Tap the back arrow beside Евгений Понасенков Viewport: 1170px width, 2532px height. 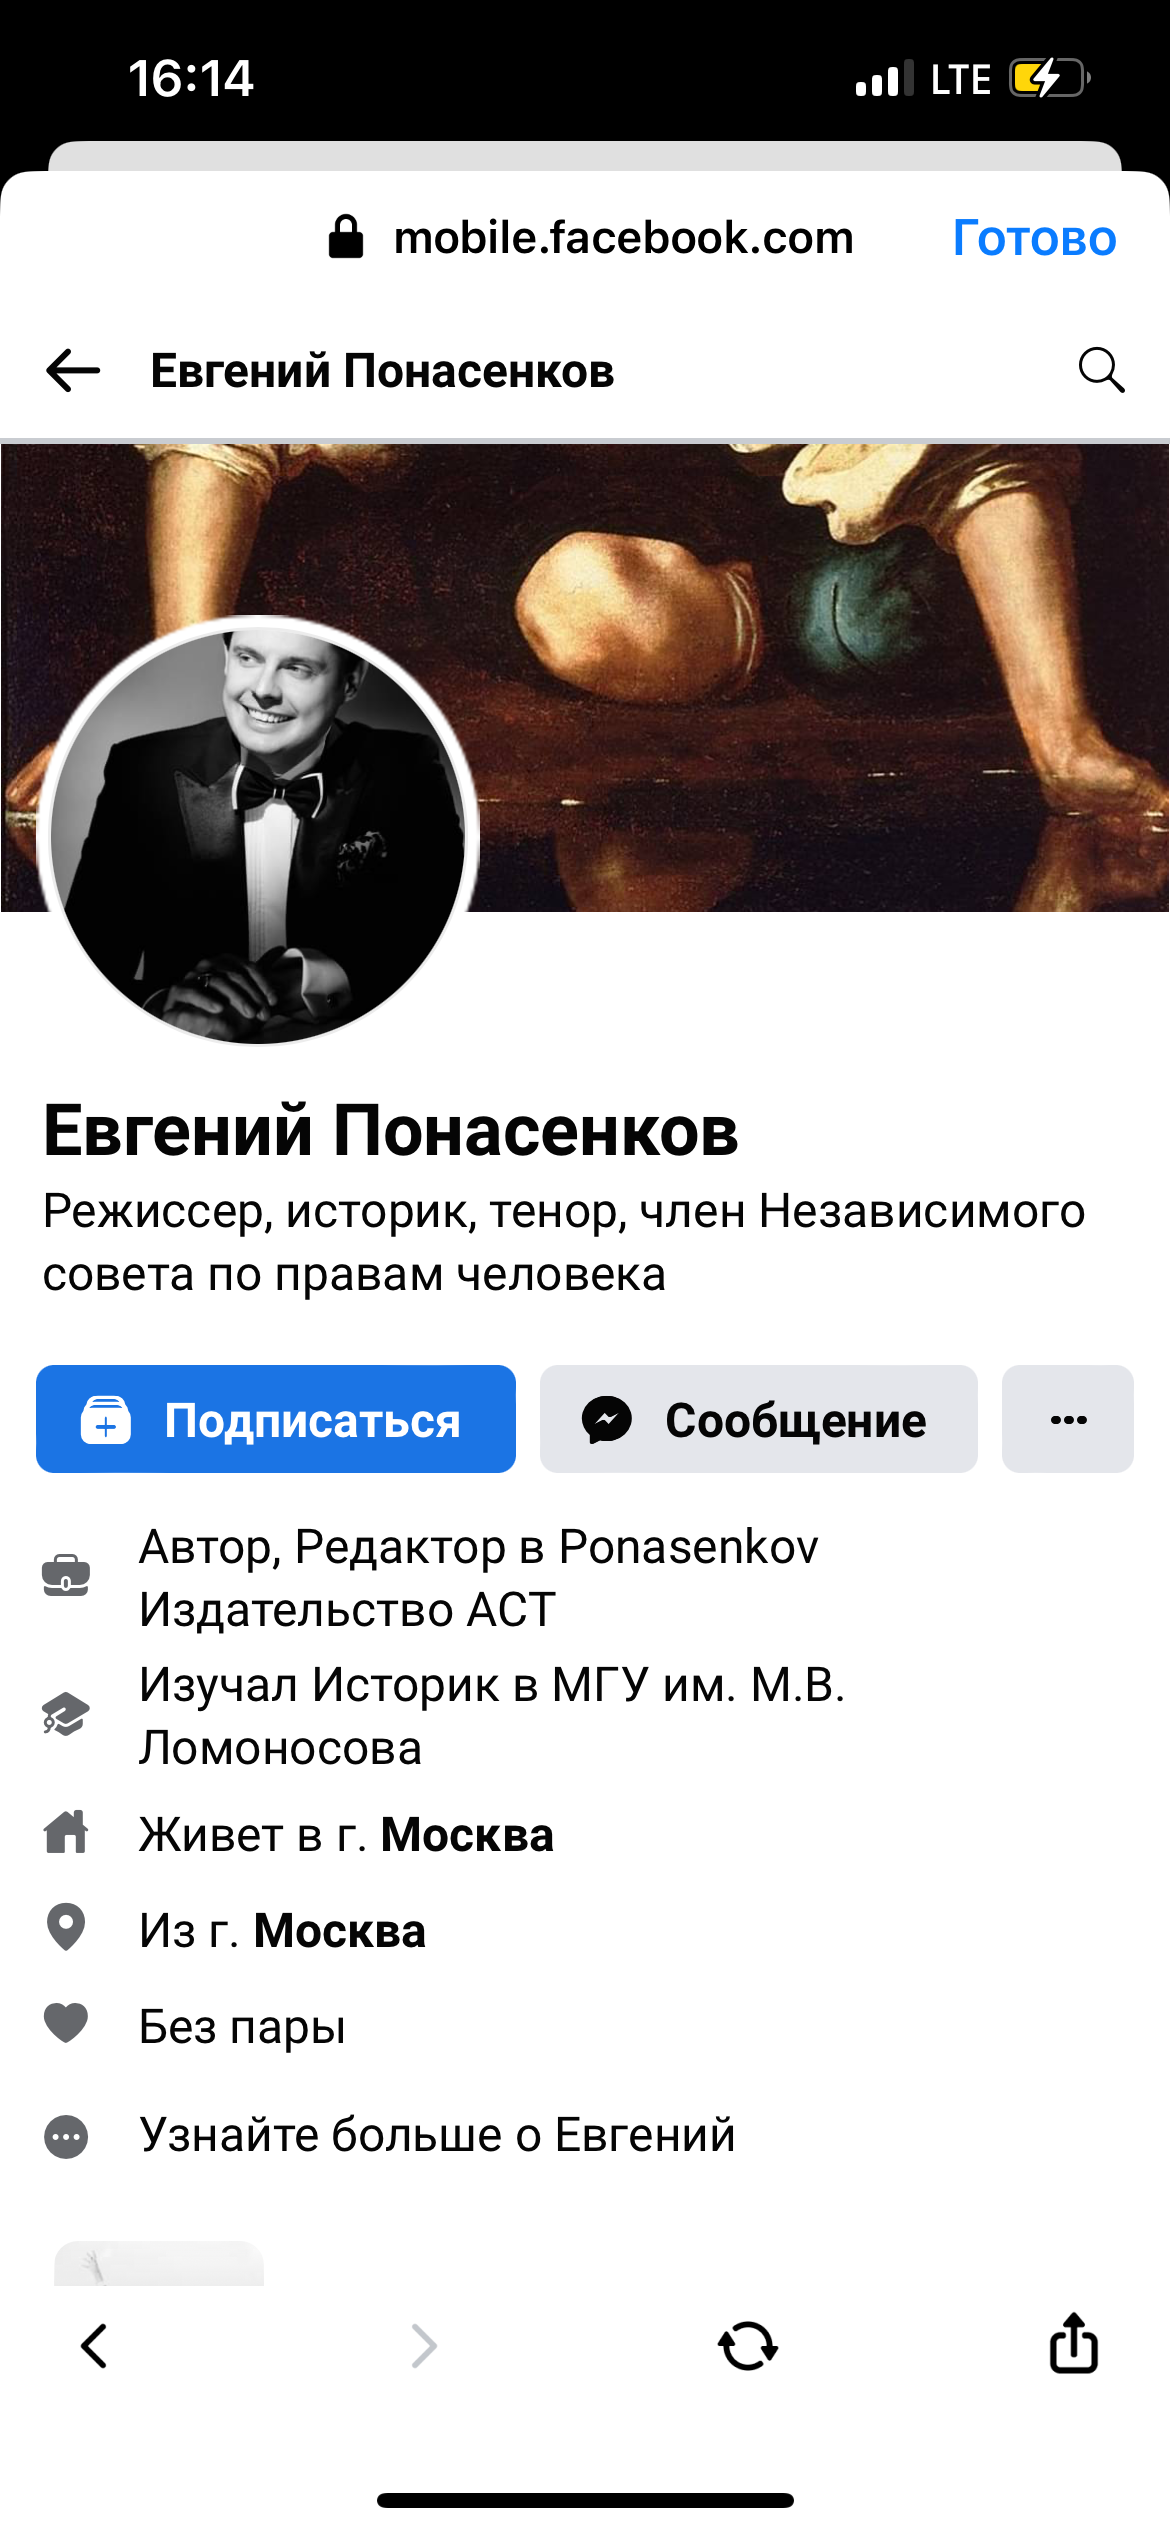click(x=73, y=370)
